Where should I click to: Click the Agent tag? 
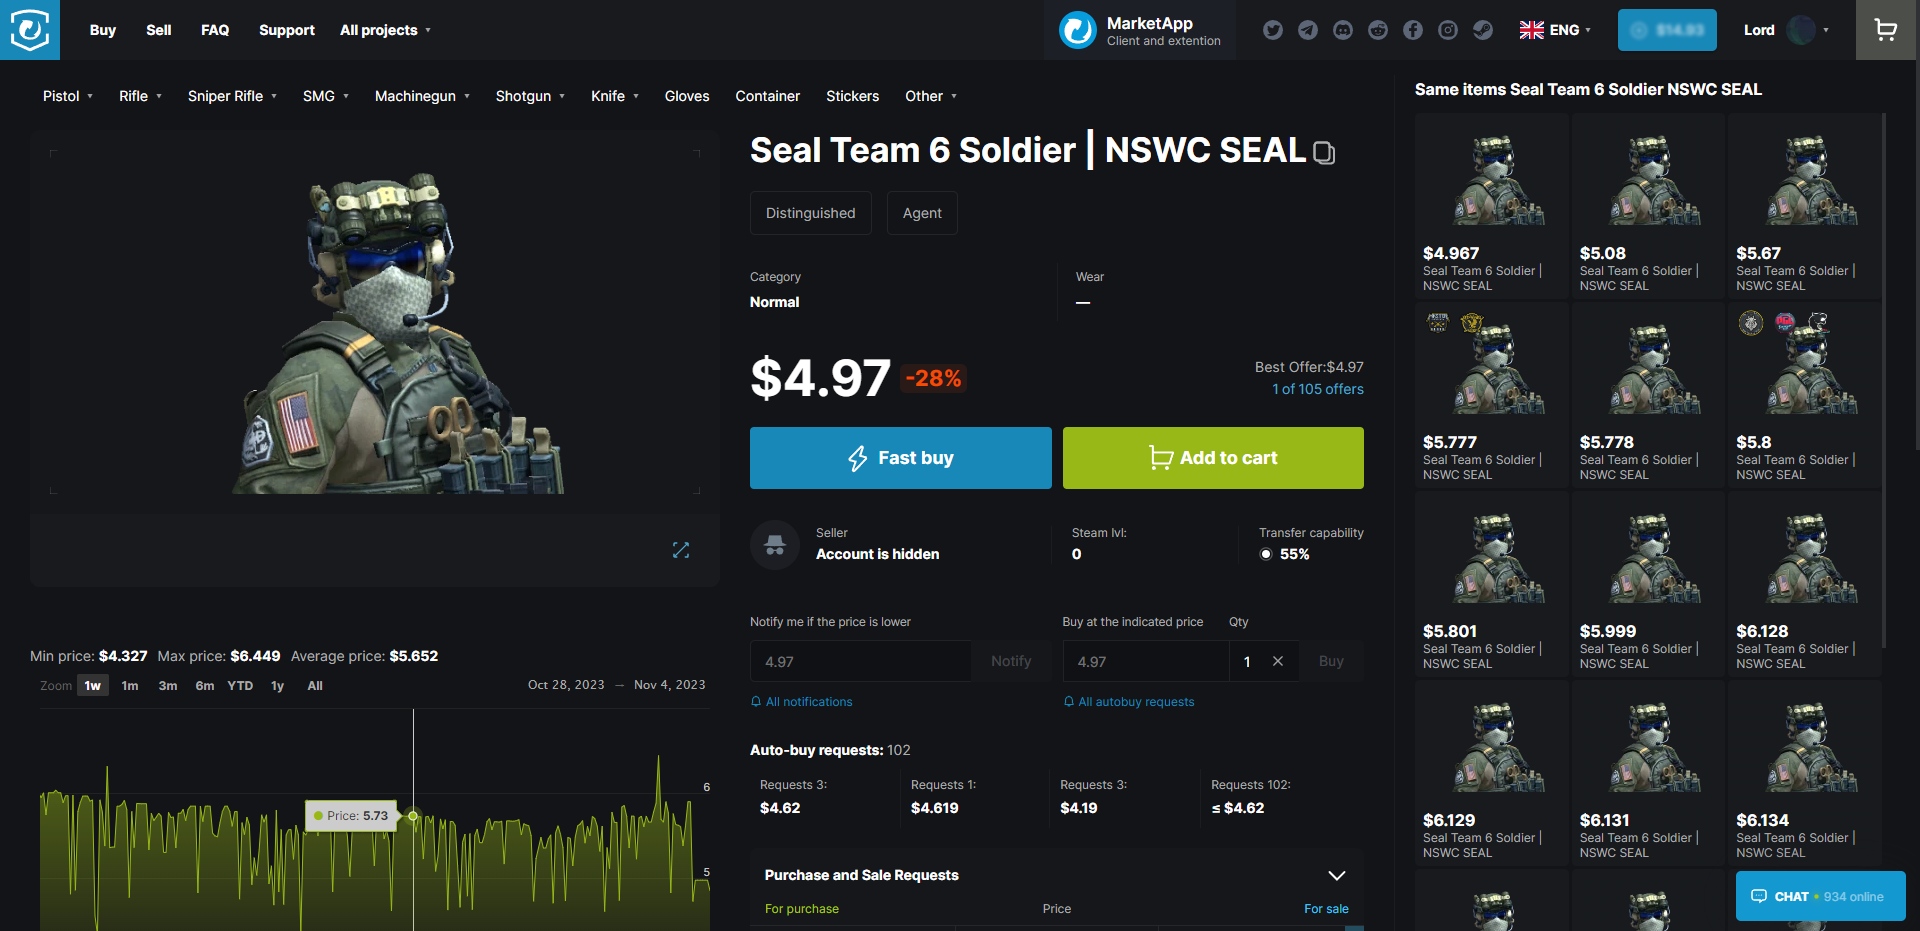click(922, 213)
